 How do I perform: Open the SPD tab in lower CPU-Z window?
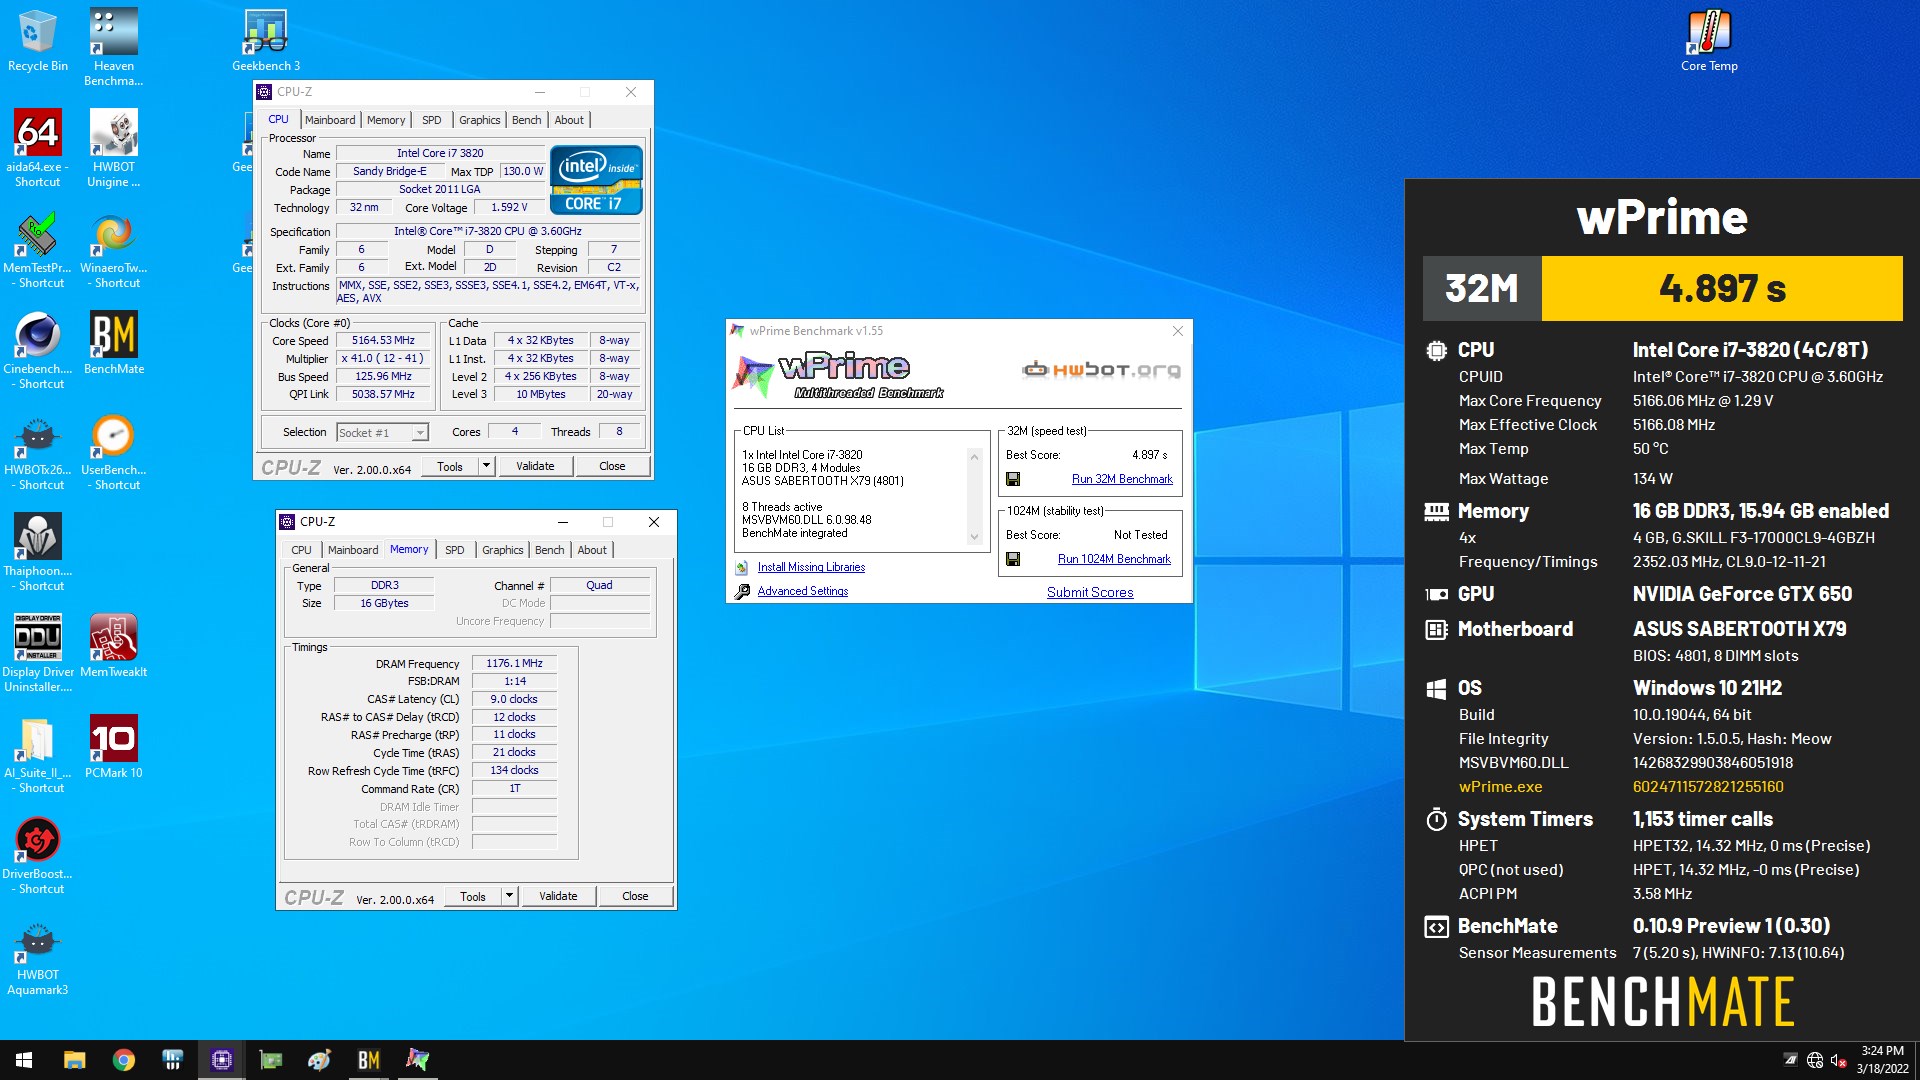(454, 550)
